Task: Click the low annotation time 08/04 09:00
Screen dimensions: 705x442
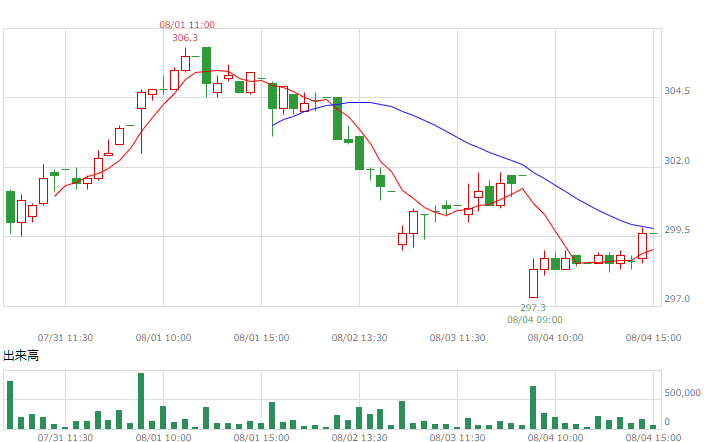Action: click(x=535, y=320)
